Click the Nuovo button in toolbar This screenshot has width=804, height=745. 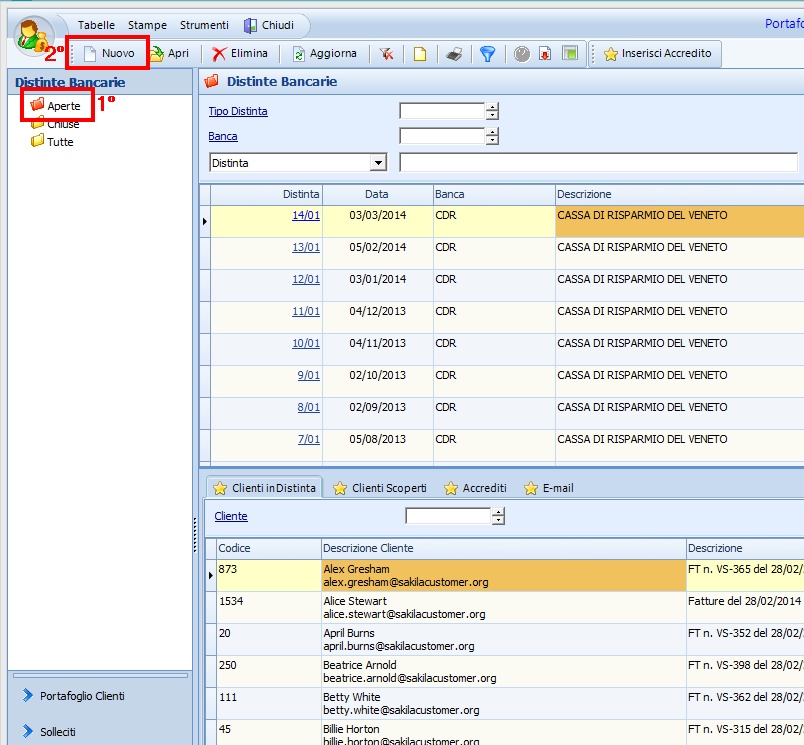[x=109, y=54]
